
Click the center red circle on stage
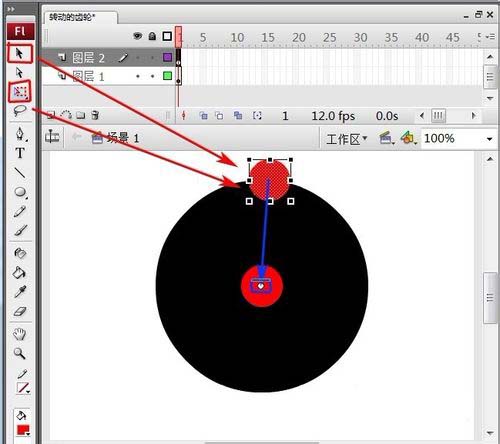(262, 286)
